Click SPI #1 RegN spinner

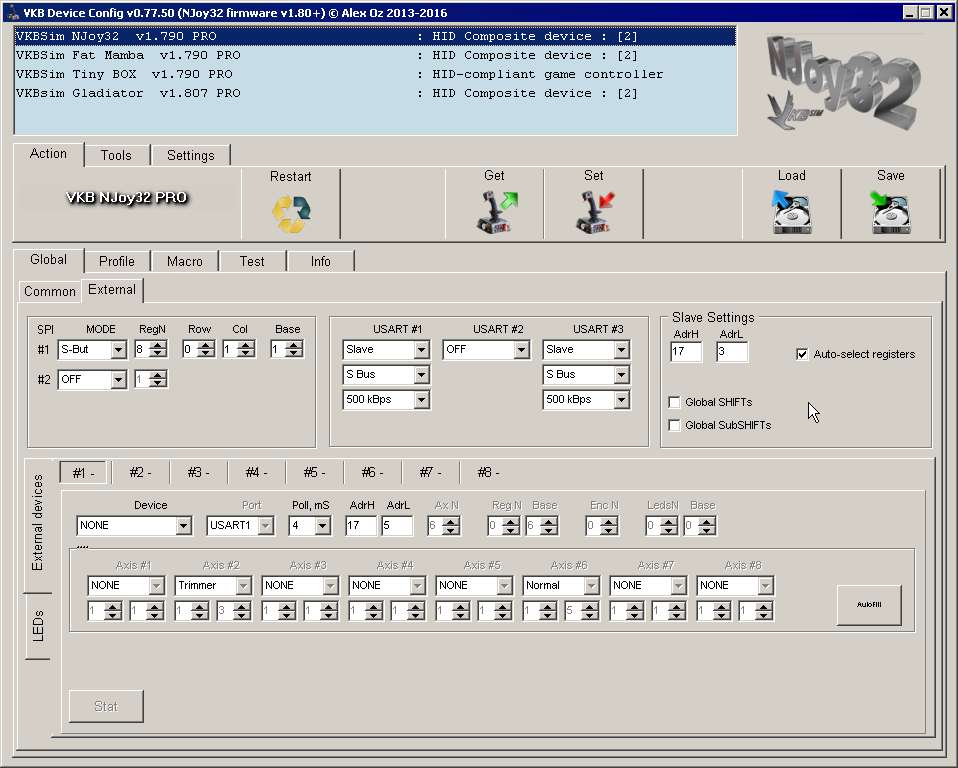(x=151, y=349)
